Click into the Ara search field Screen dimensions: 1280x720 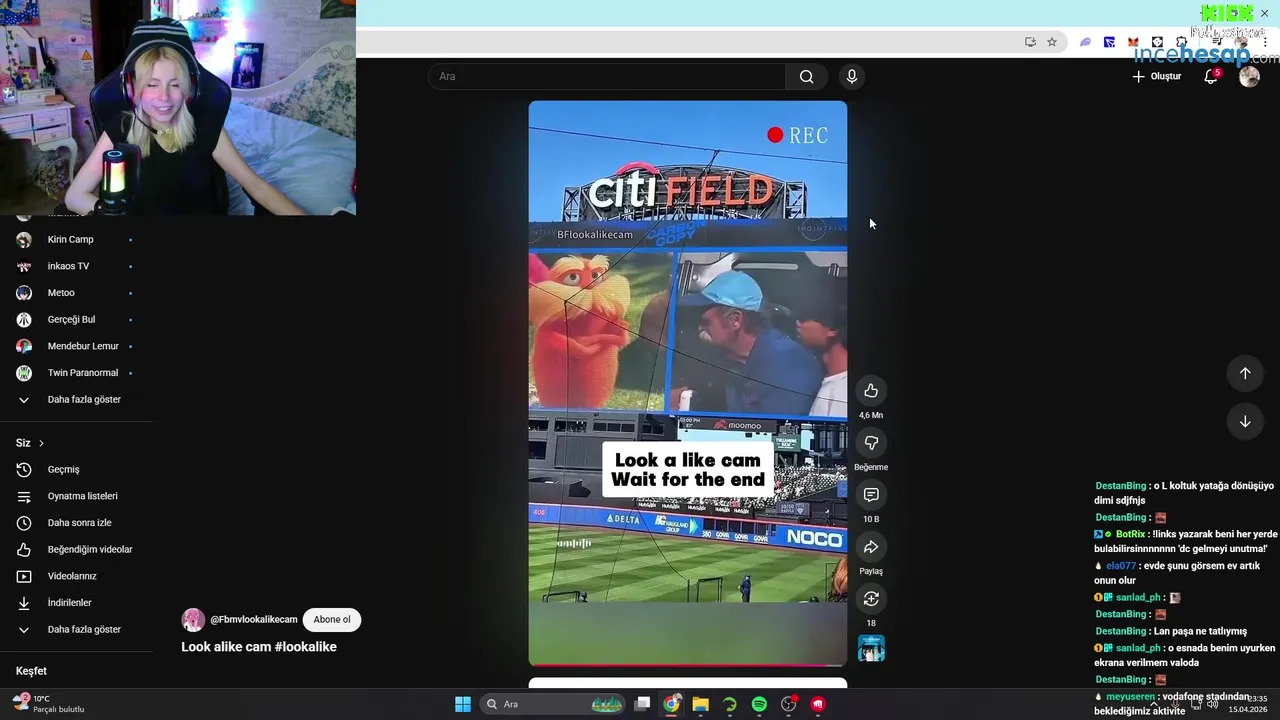pos(607,77)
